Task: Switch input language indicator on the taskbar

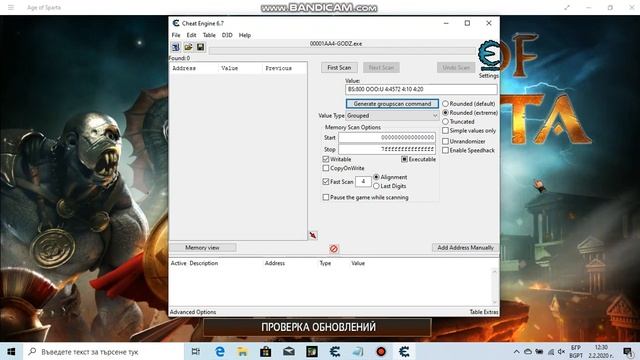Action: (576, 351)
